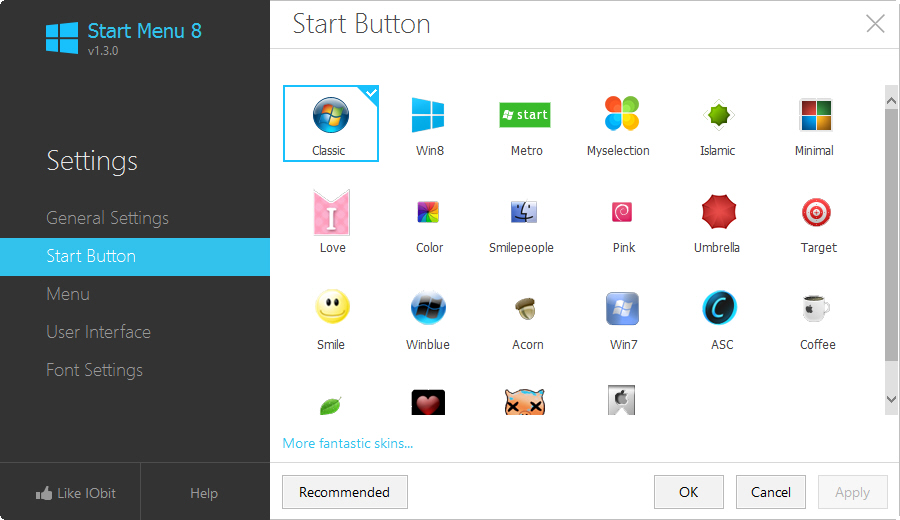Open Font Settings page
Viewport: 900px width, 520px height.
coord(94,370)
